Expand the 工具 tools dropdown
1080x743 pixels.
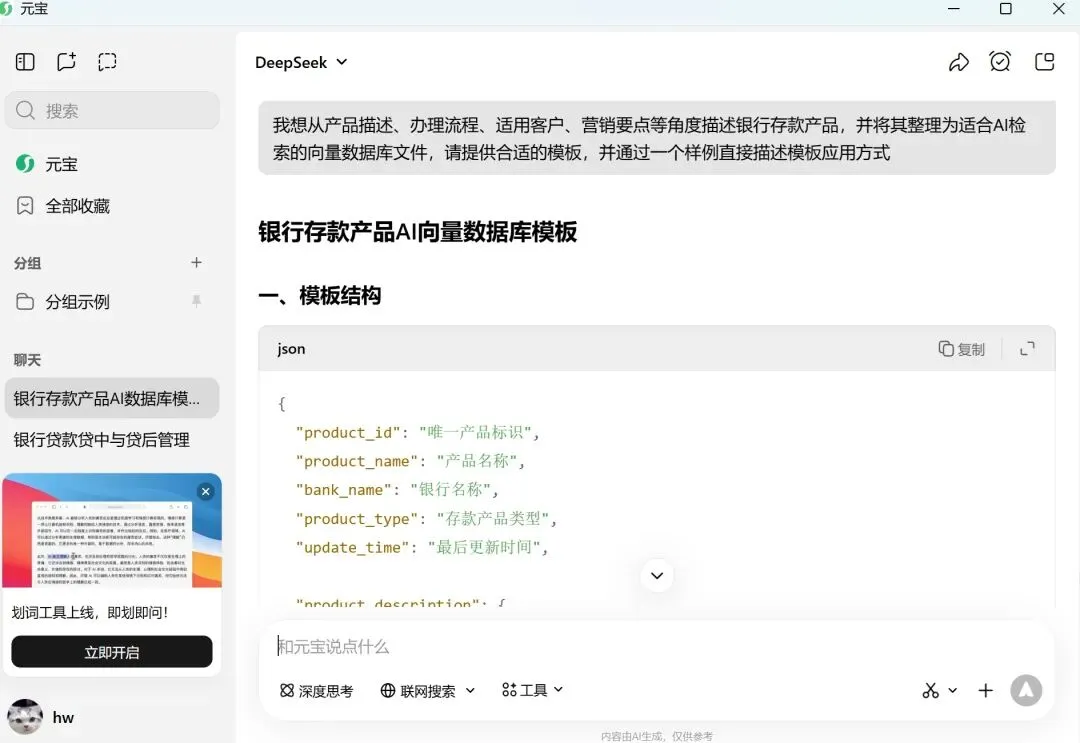(x=532, y=690)
